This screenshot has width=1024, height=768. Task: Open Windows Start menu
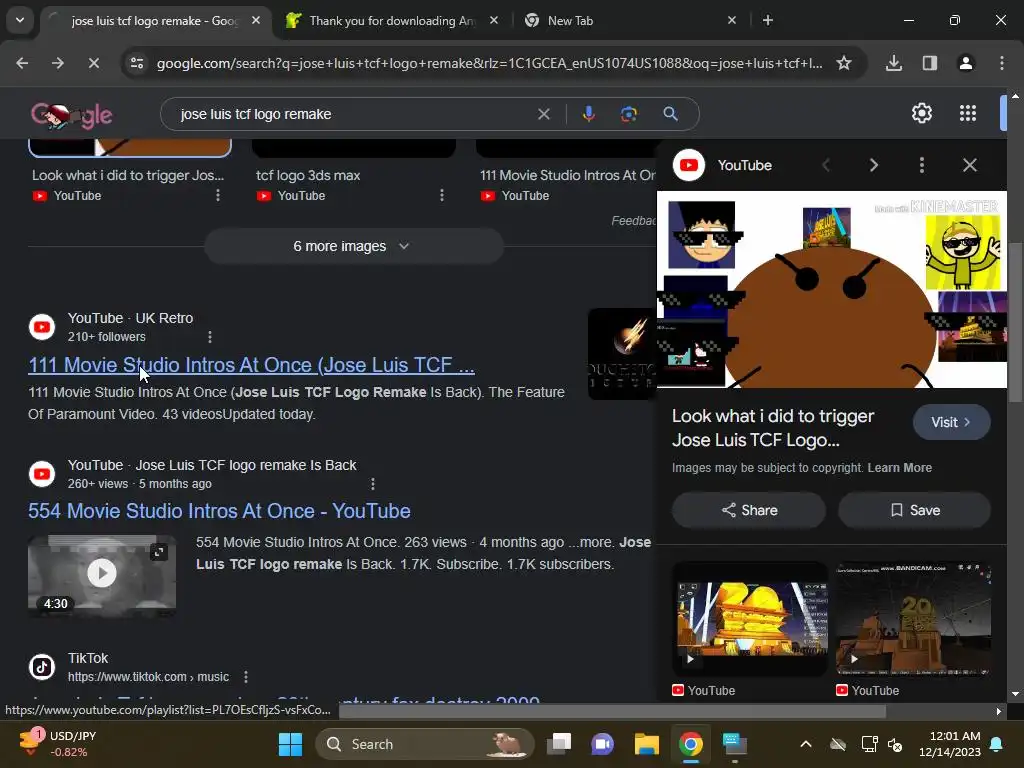click(290, 744)
